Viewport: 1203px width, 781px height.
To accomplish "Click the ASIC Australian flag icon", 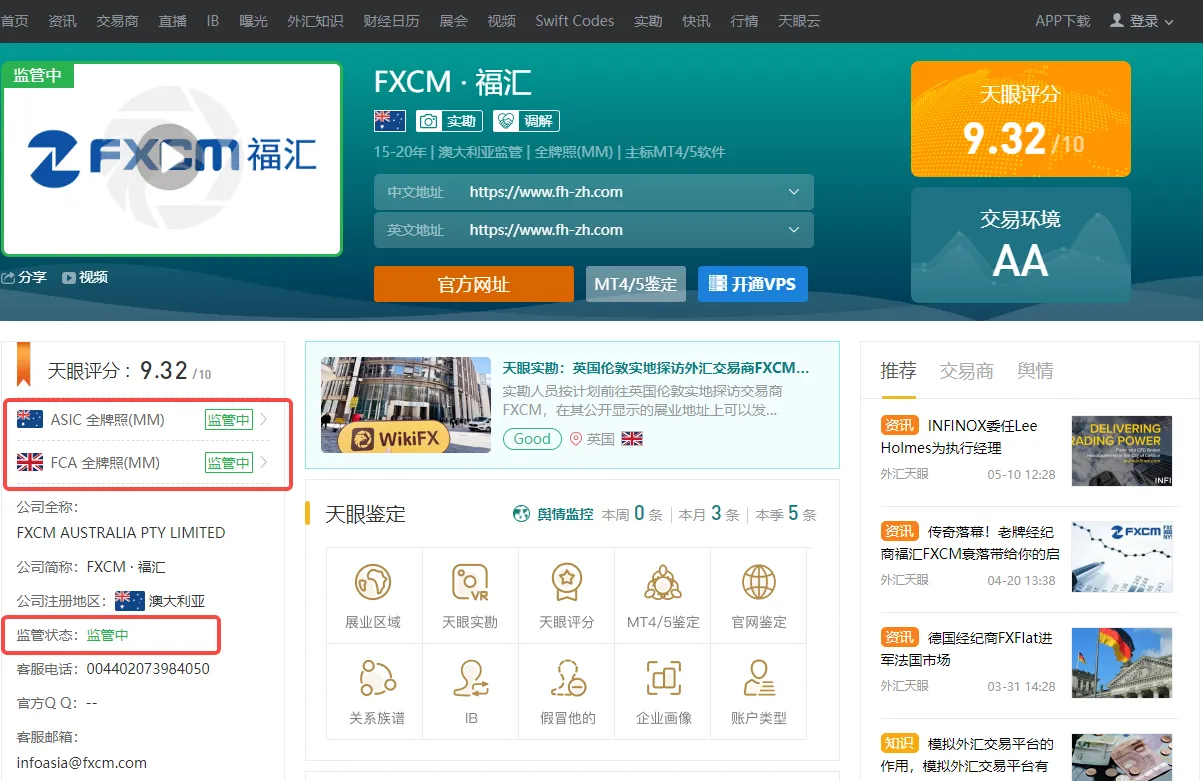I will click(30, 419).
